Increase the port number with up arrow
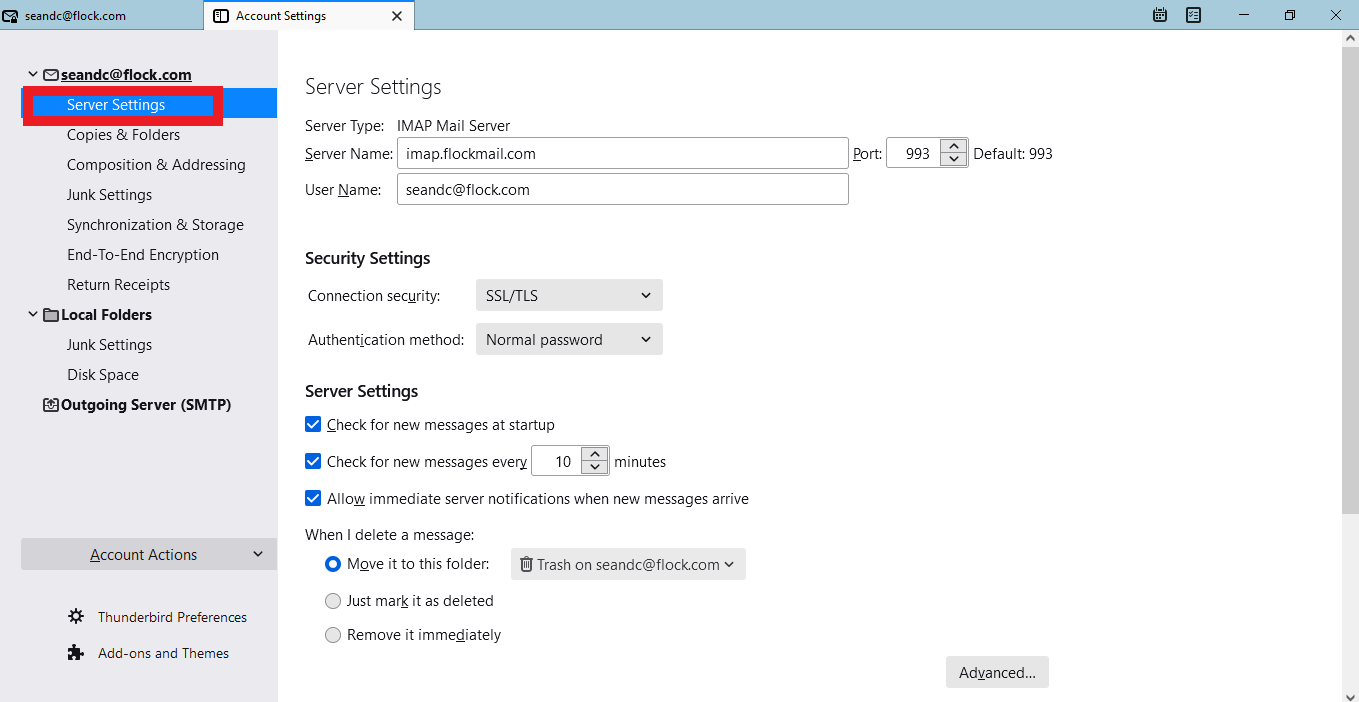The height and width of the screenshot is (702, 1359). (x=955, y=147)
